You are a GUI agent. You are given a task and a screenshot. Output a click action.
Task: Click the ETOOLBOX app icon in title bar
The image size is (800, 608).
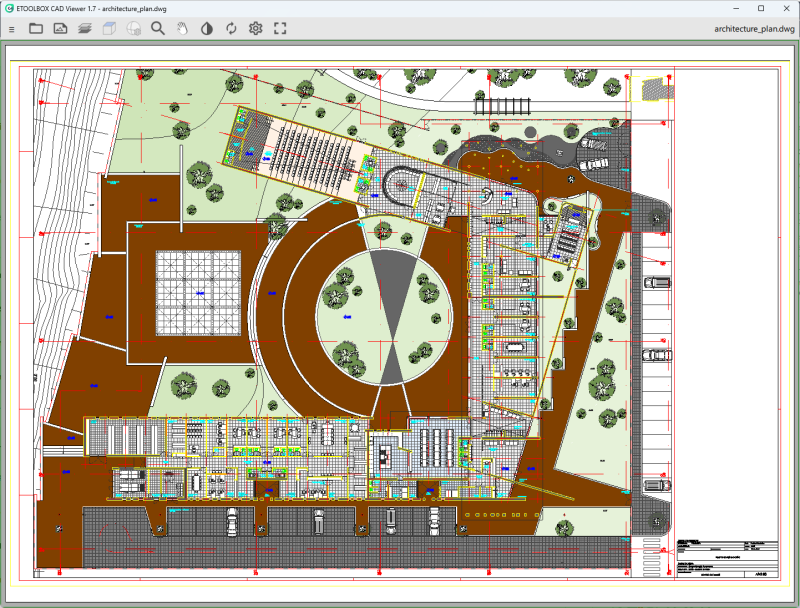[x=10, y=8]
